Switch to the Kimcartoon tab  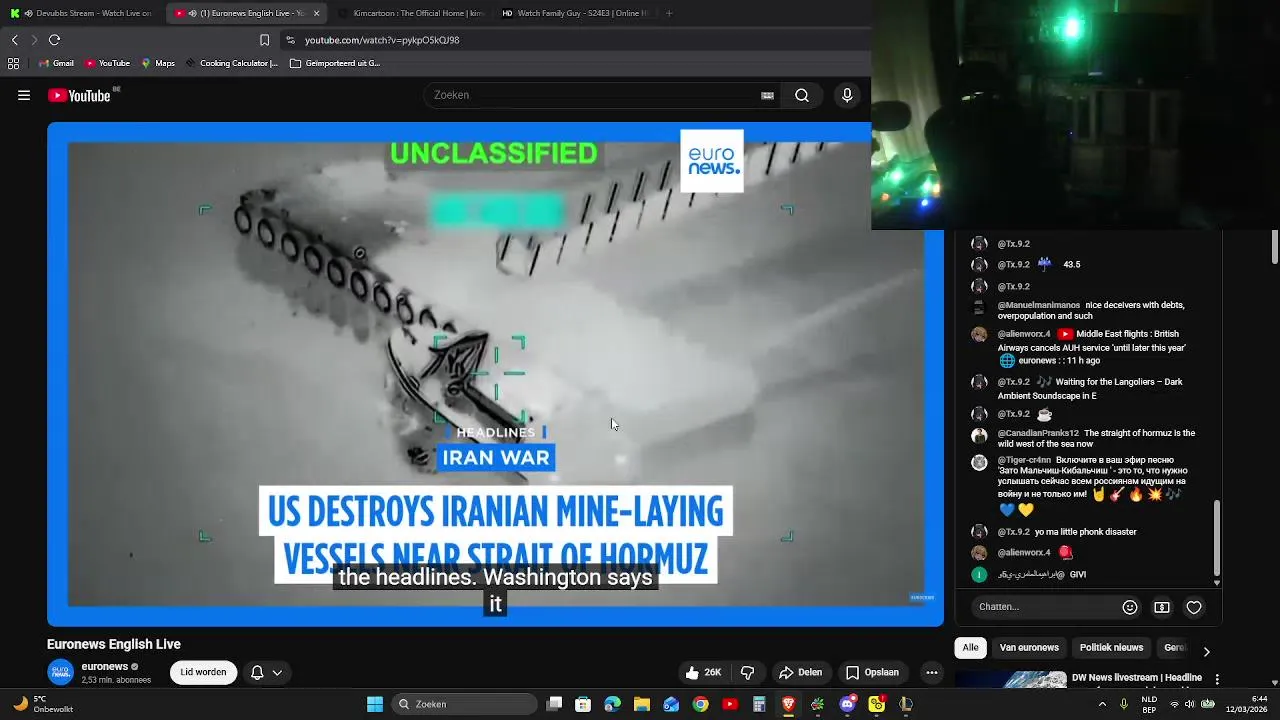(x=410, y=13)
